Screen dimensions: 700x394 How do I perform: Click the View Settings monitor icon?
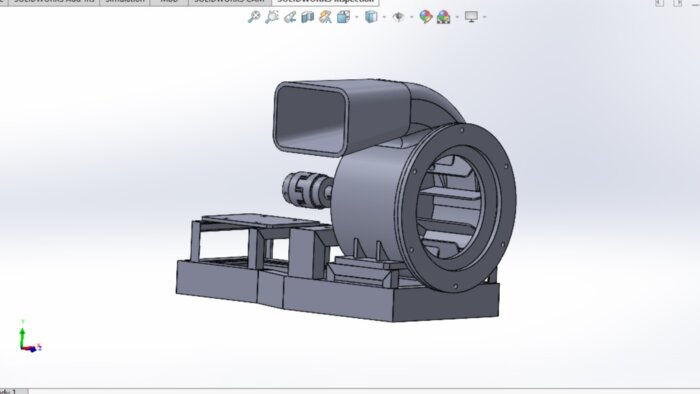tap(471, 17)
